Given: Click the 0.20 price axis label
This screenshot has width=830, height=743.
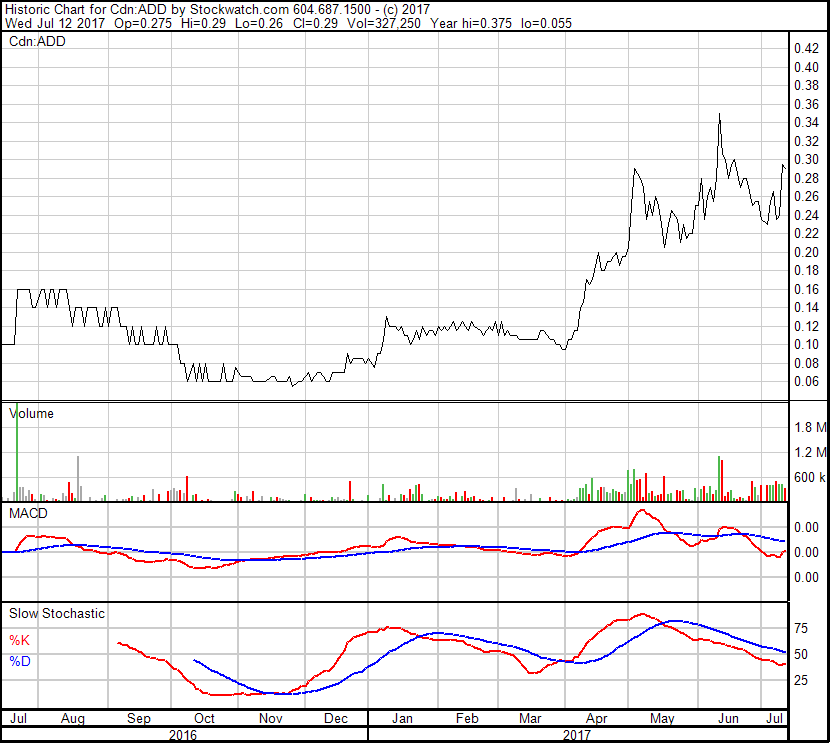Looking at the screenshot, I should pos(806,252).
